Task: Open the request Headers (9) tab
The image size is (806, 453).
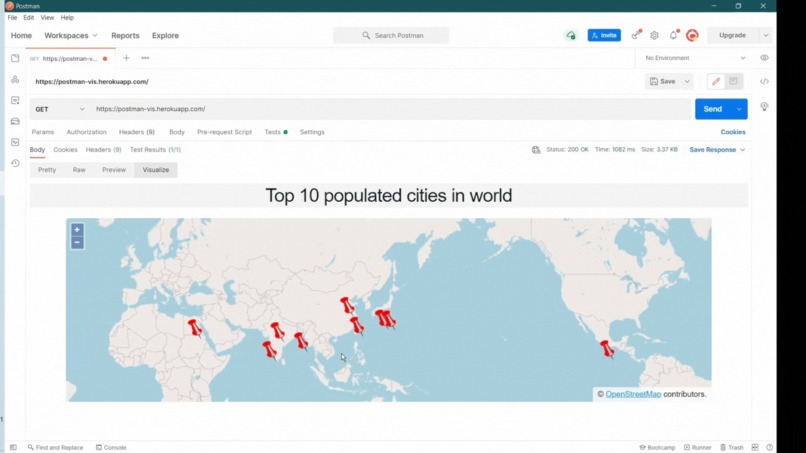Action: click(137, 132)
